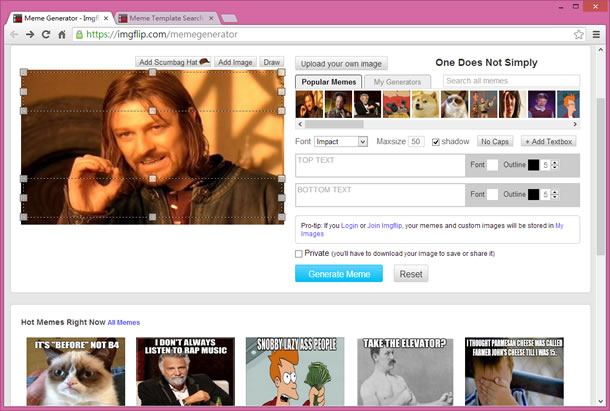The image size is (610, 411).
Task: Open top text white Font color swatch
Action: click(493, 165)
